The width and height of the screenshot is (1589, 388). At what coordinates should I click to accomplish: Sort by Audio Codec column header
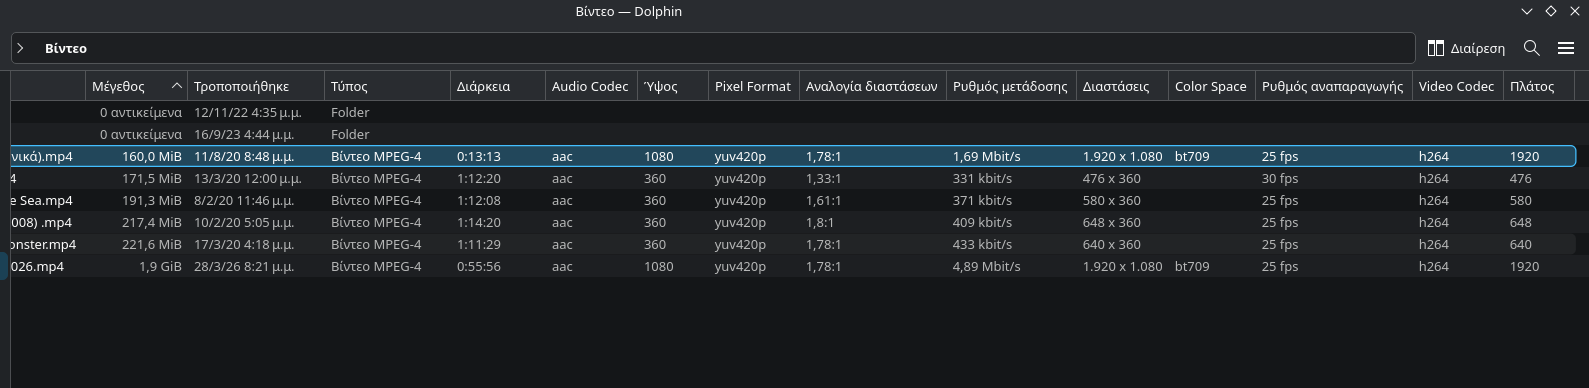[591, 86]
